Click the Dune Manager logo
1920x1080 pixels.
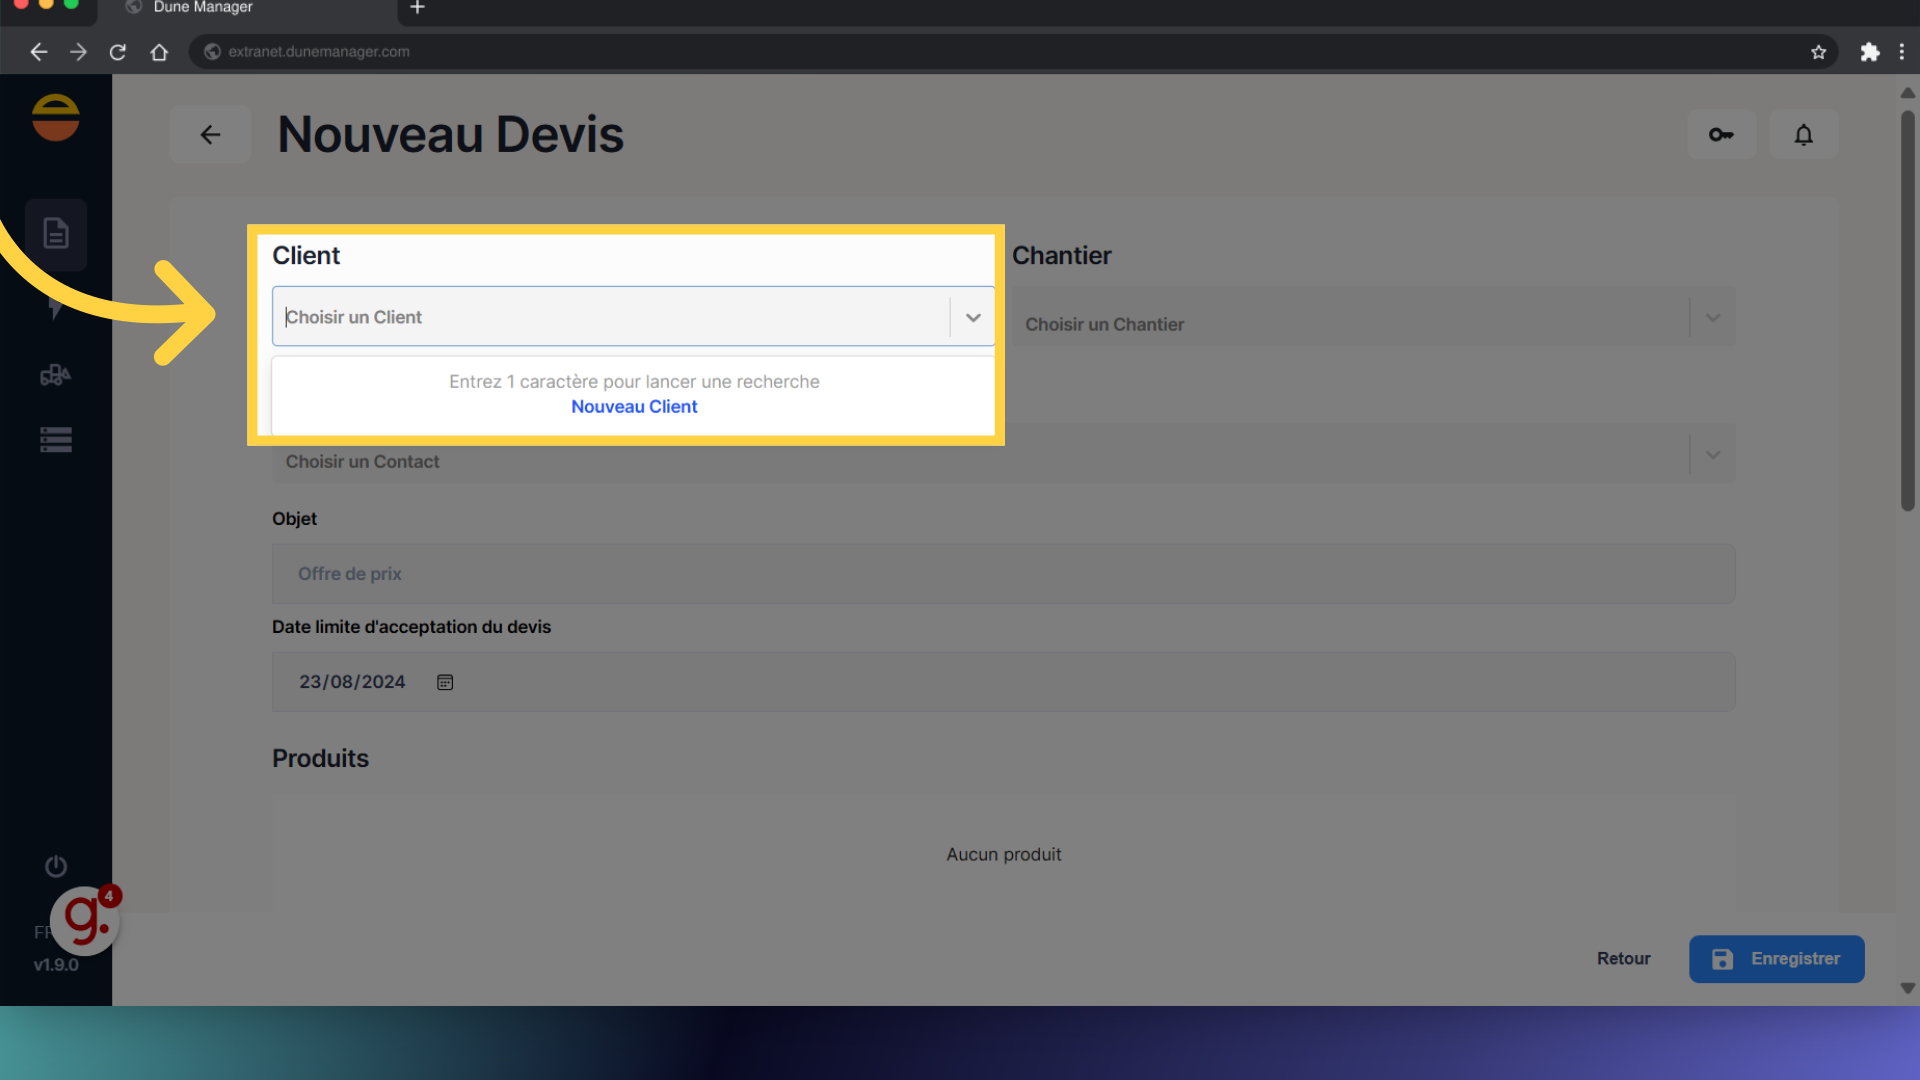[x=56, y=117]
